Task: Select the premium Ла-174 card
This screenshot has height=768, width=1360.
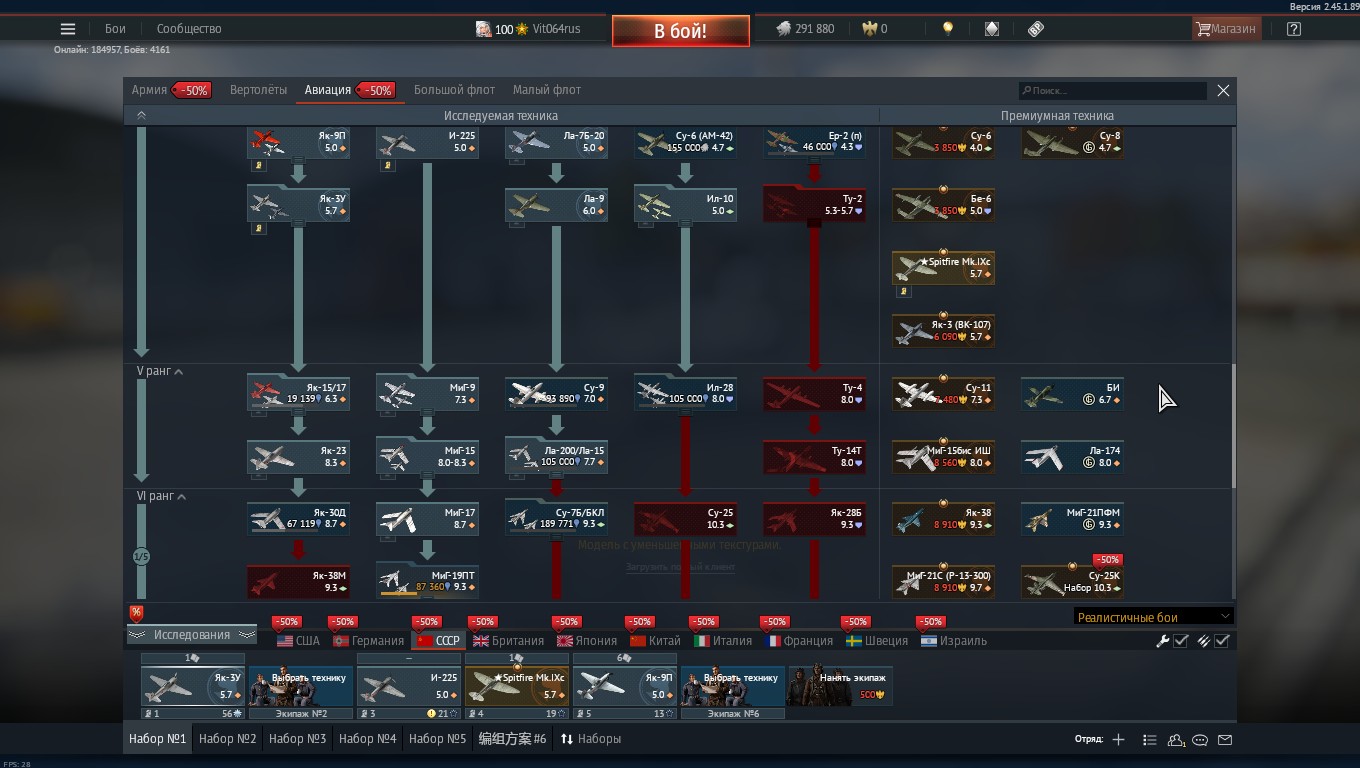Action: click(x=1072, y=456)
